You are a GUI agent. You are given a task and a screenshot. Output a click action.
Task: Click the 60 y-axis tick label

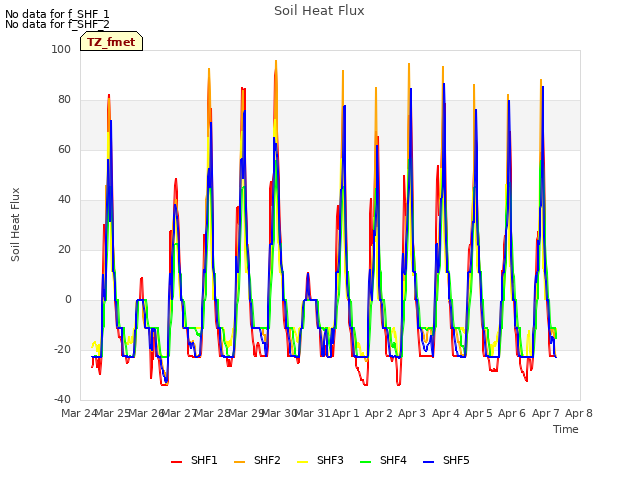click(64, 149)
